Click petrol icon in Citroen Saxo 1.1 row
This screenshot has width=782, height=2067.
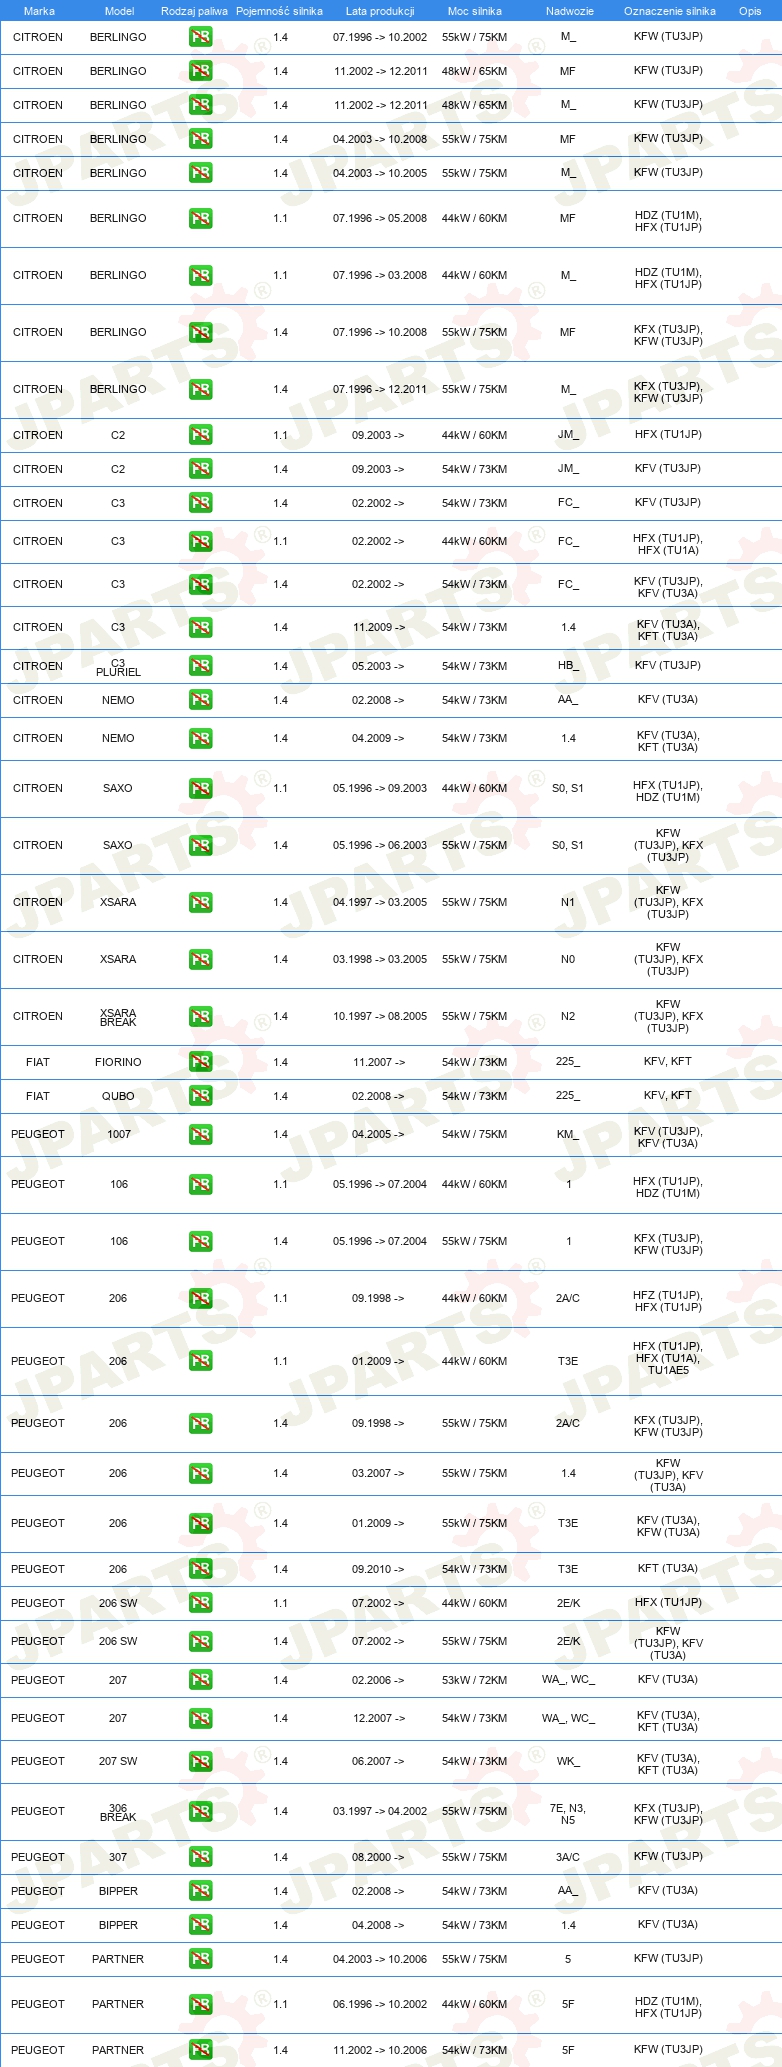pyautogui.click(x=200, y=789)
